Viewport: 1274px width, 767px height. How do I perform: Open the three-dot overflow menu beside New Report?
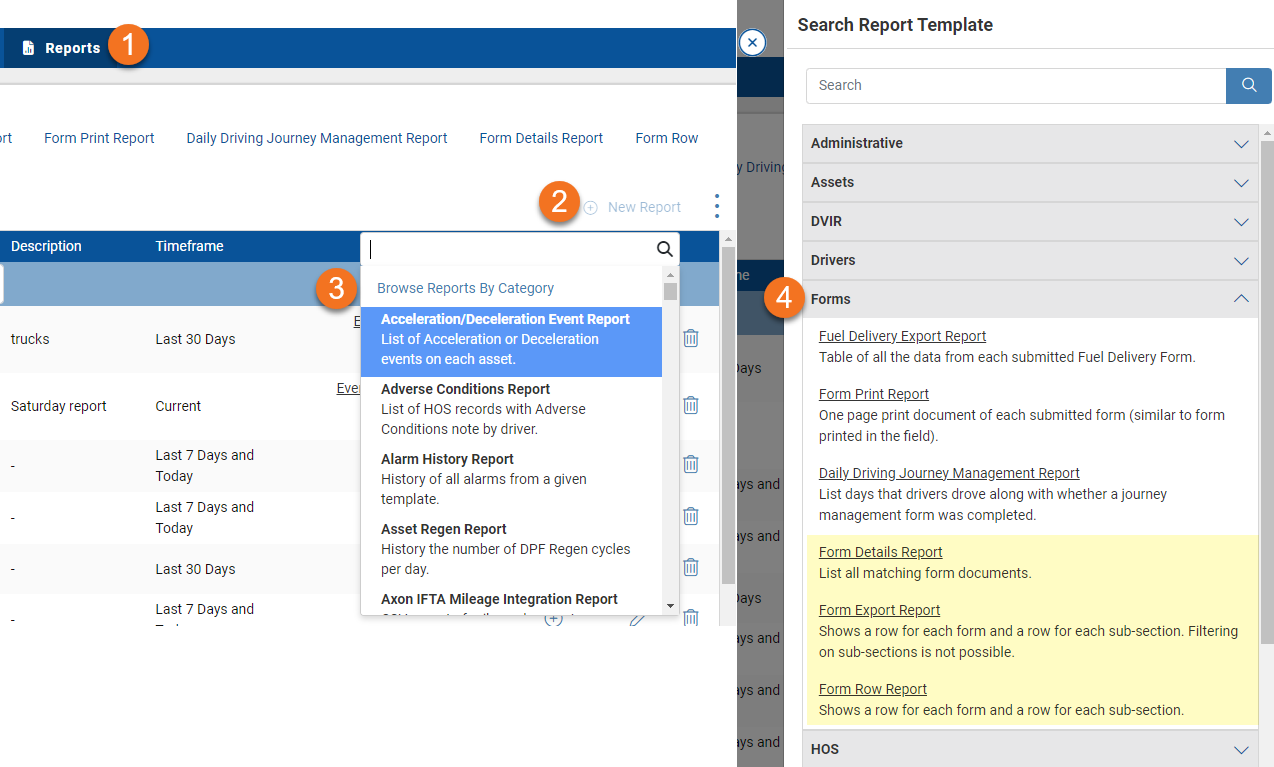tap(716, 206)
